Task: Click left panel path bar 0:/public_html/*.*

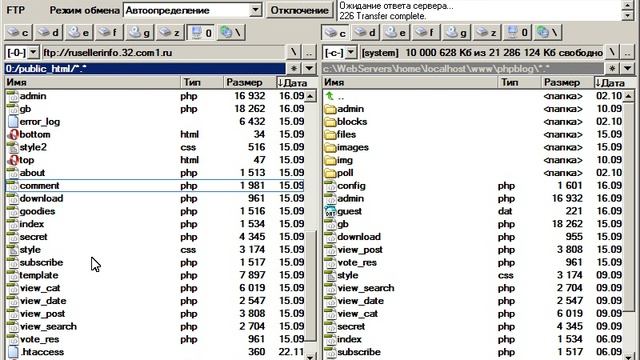Action: pyautogui.click(x=145, y=69)
